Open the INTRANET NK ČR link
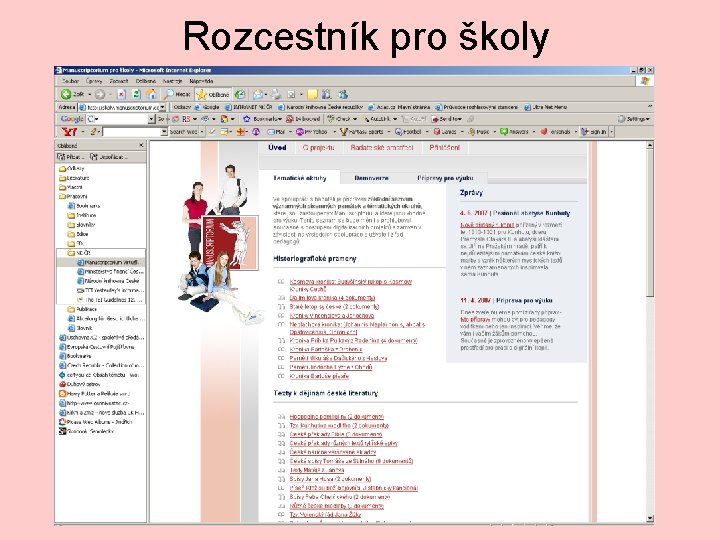 (249, 107)
